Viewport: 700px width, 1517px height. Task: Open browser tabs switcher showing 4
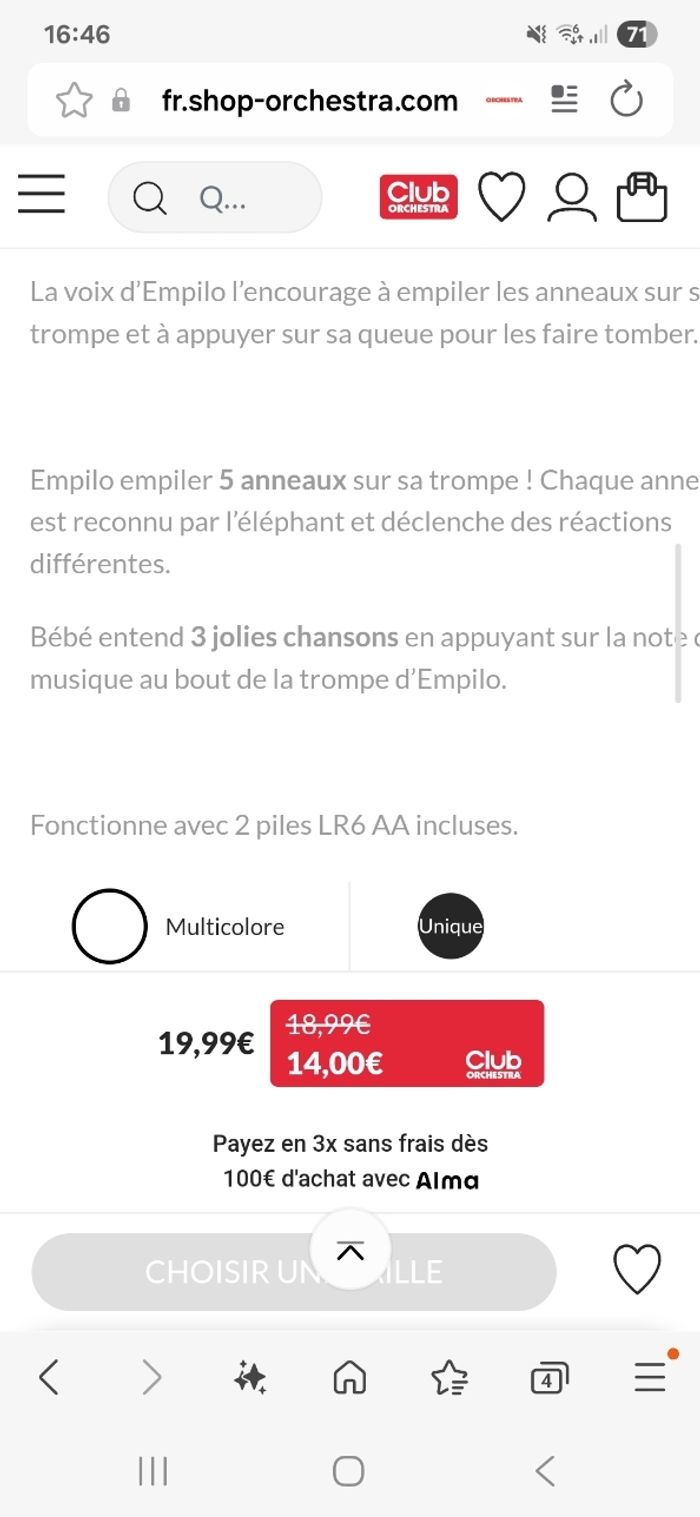click(x=548, y=1380)
